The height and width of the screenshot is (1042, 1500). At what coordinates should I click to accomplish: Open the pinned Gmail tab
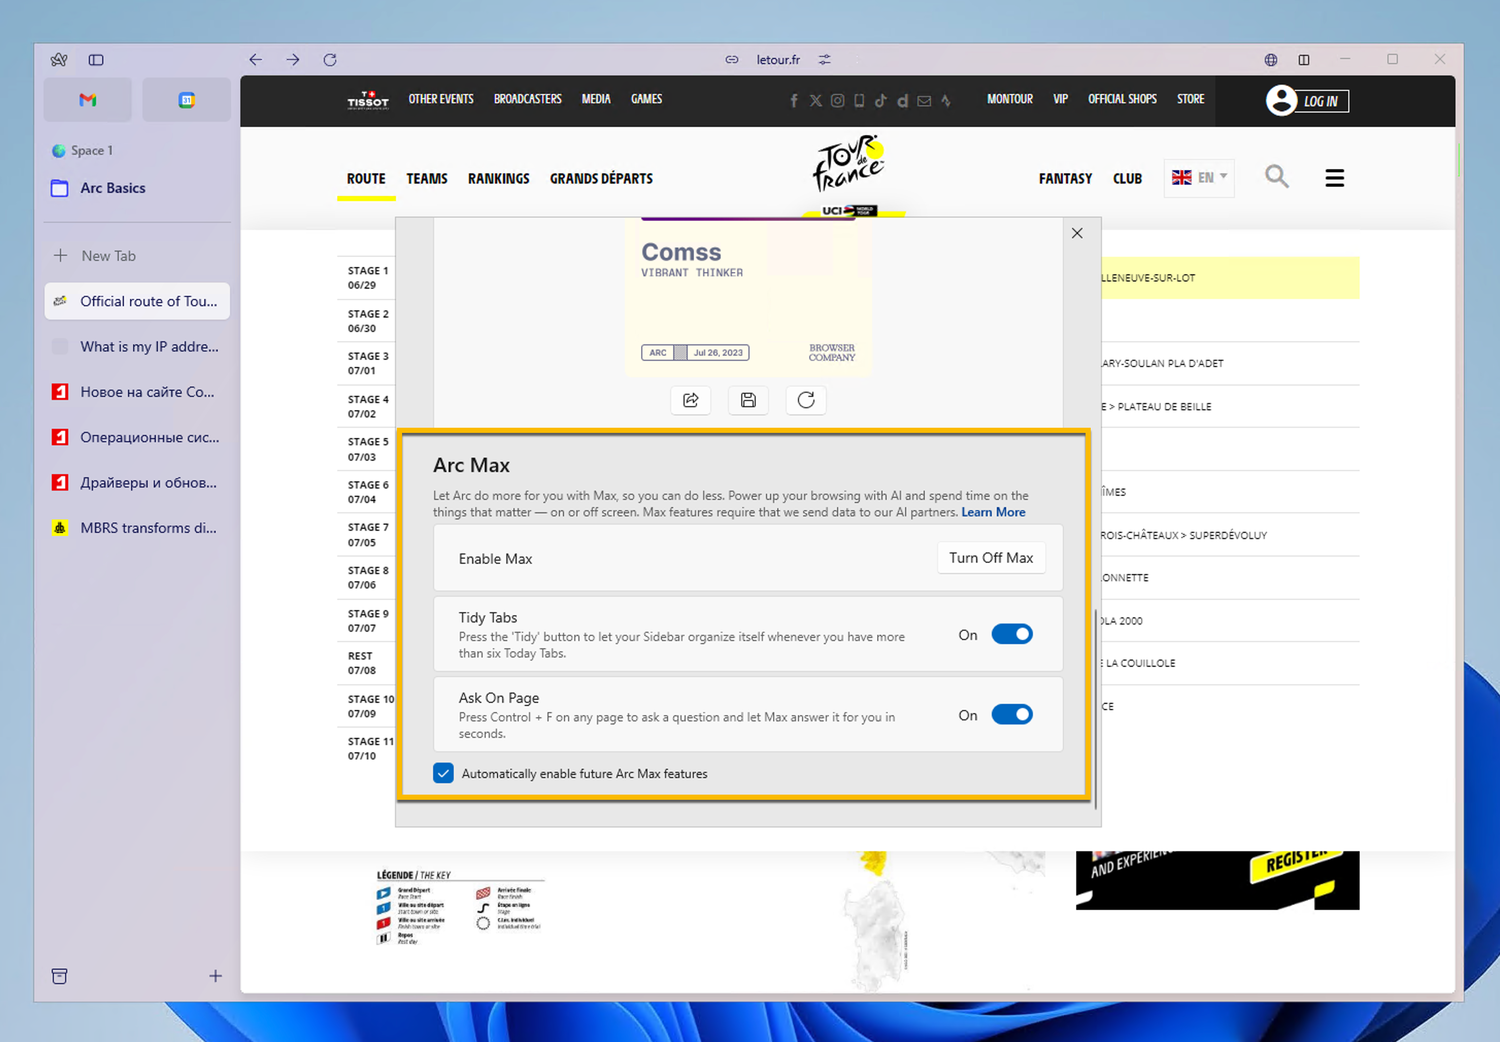tap(88, 100)
